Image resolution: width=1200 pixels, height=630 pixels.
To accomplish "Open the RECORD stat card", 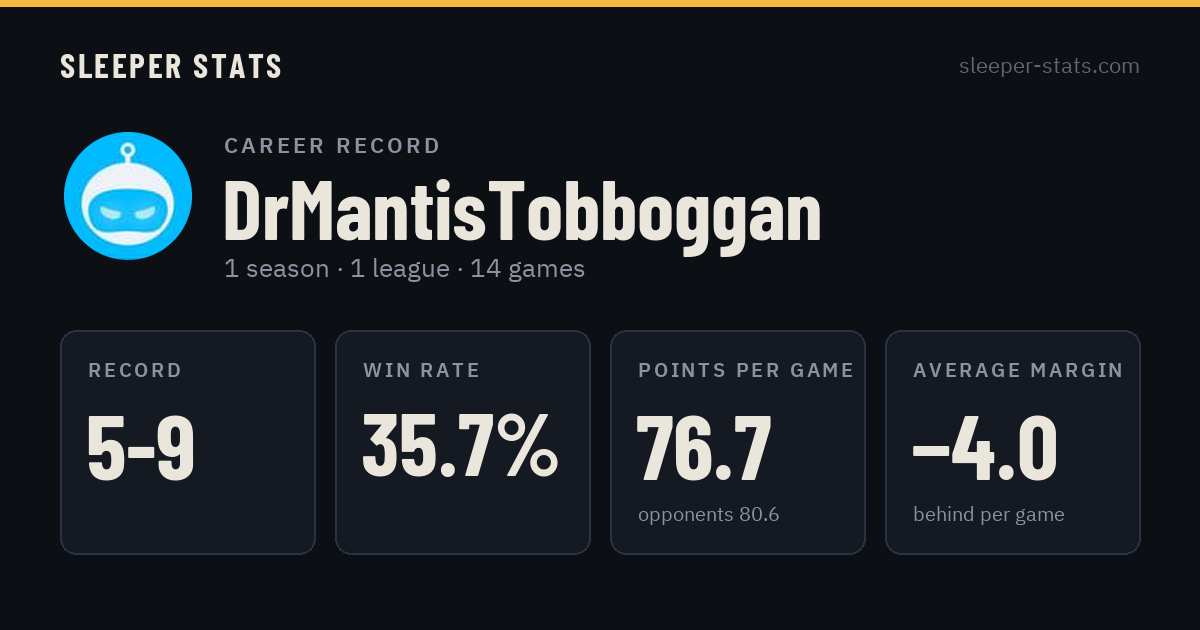I will (x=188, y=442).
